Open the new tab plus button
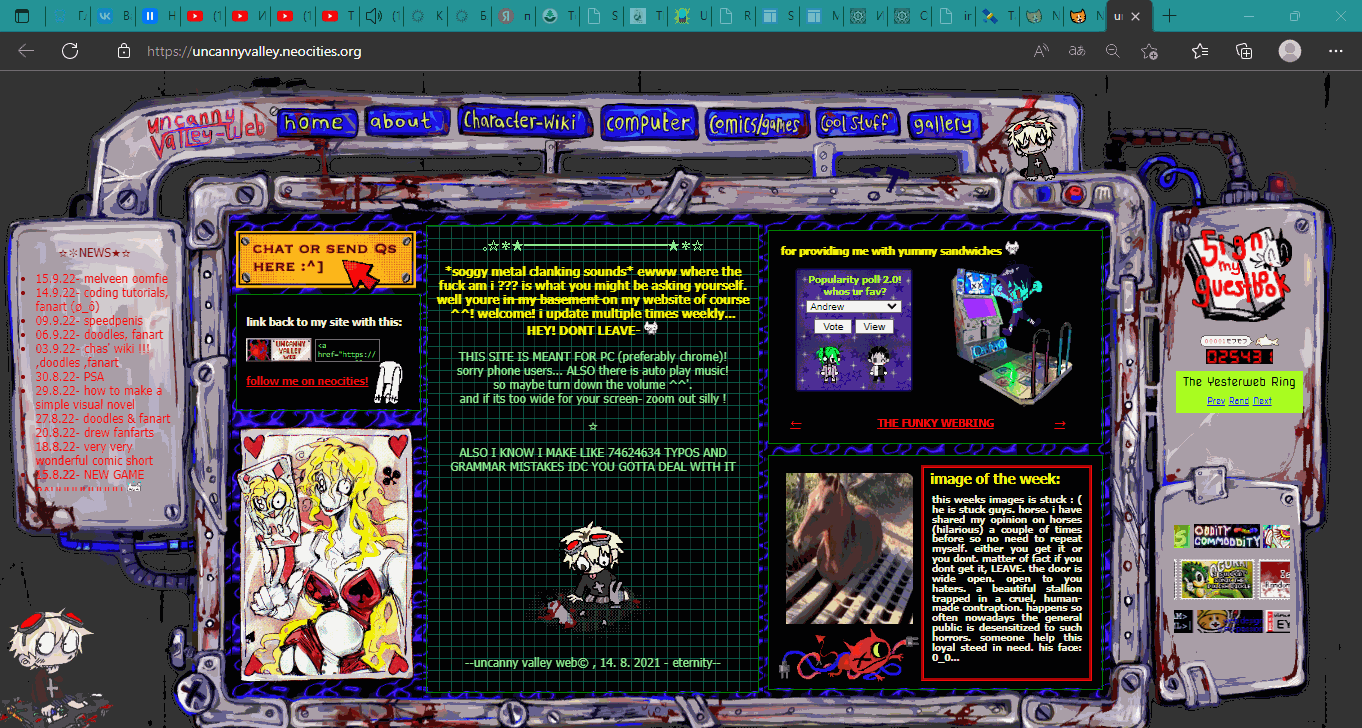 [x=1170, y=16]
